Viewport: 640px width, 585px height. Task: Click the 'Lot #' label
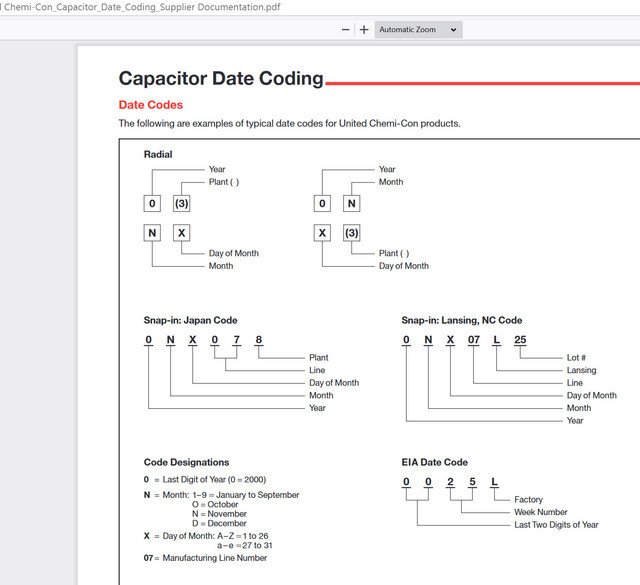(x=576, y=358)
